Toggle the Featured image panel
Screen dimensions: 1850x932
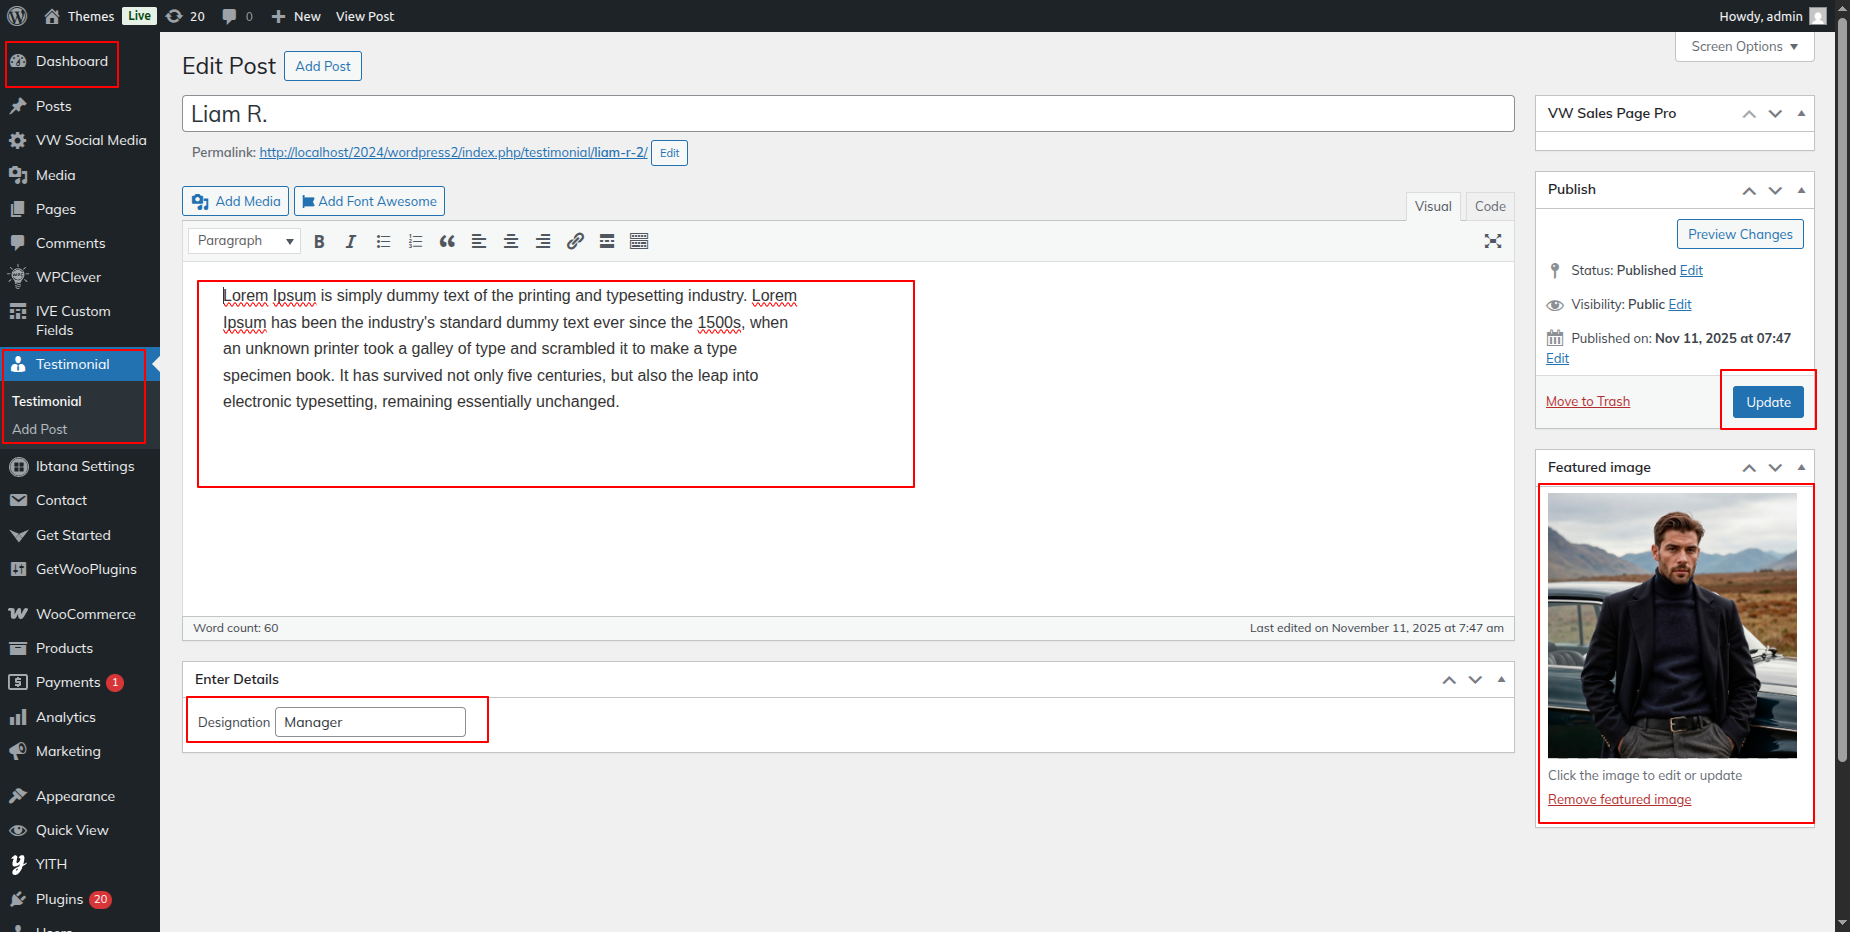coord(1801,467)
